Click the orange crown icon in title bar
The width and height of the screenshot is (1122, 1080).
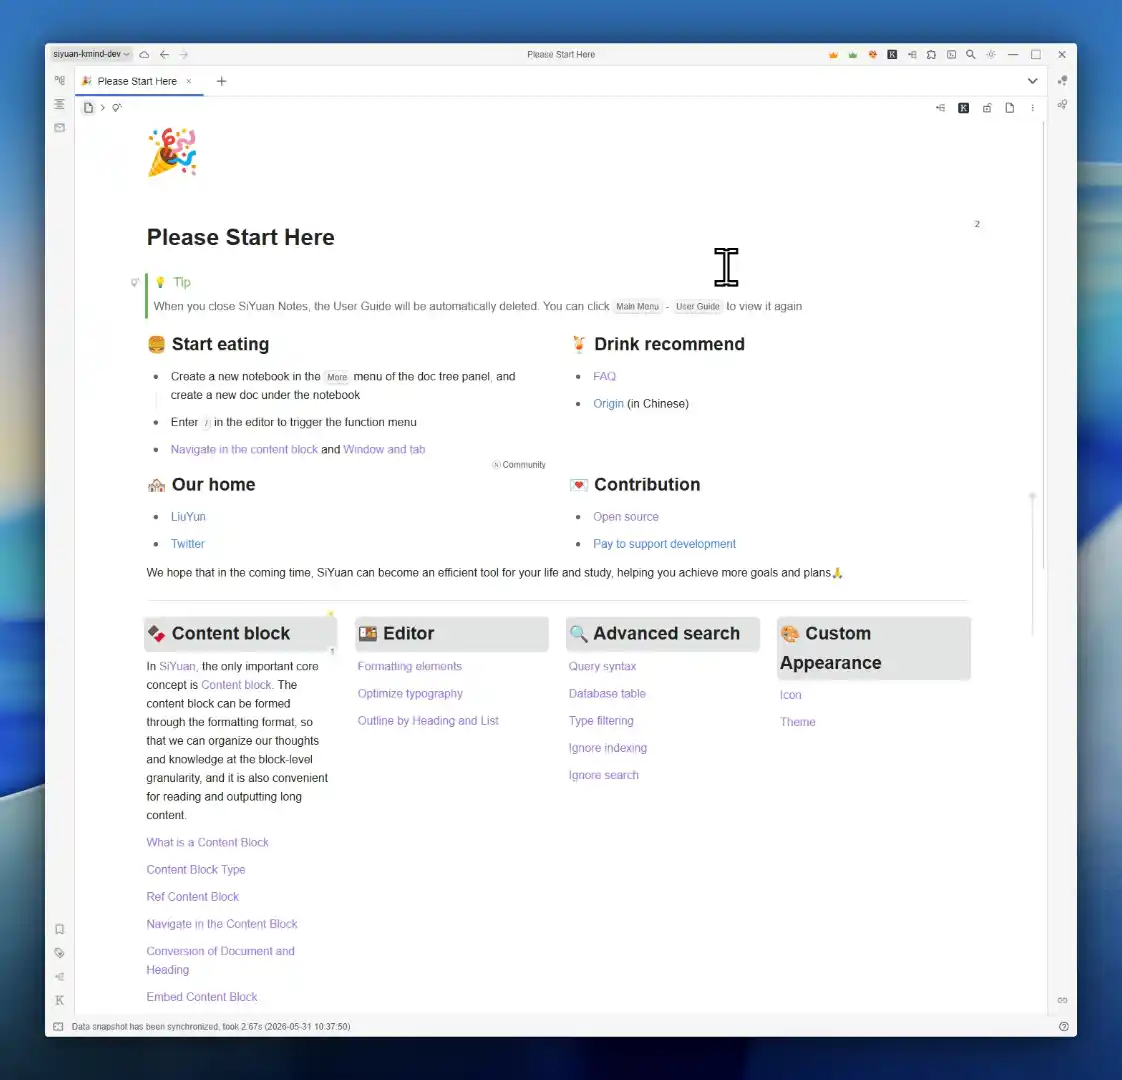(833, 54)
